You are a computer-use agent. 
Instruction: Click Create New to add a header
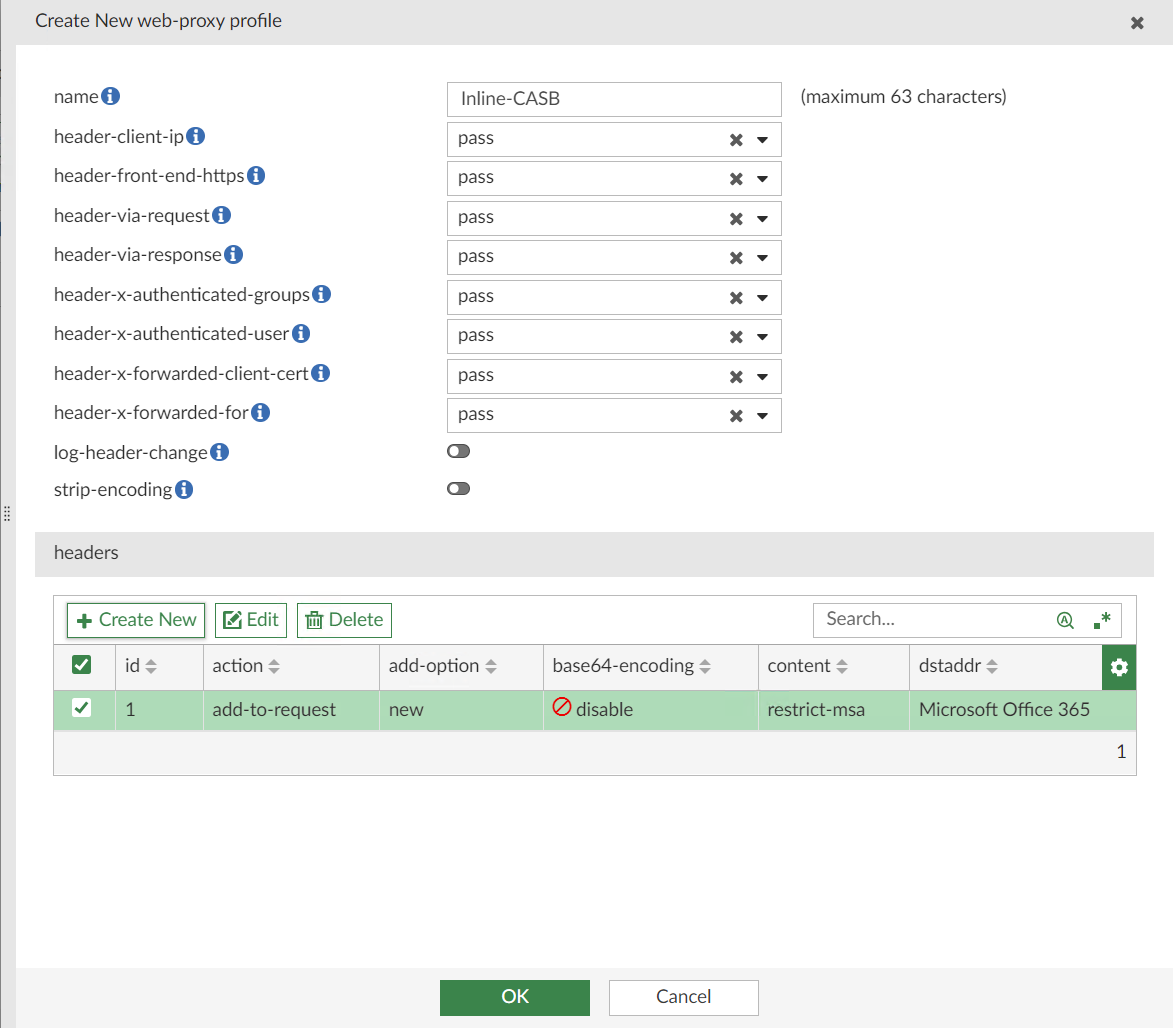[135, 620]
